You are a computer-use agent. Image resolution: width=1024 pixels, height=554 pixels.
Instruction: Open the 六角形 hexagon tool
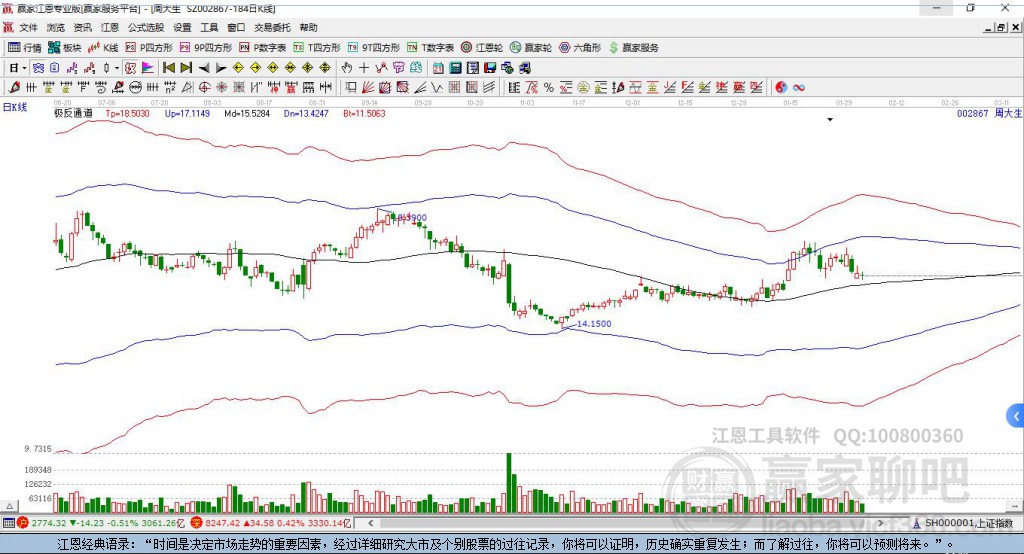click(580, 48)
